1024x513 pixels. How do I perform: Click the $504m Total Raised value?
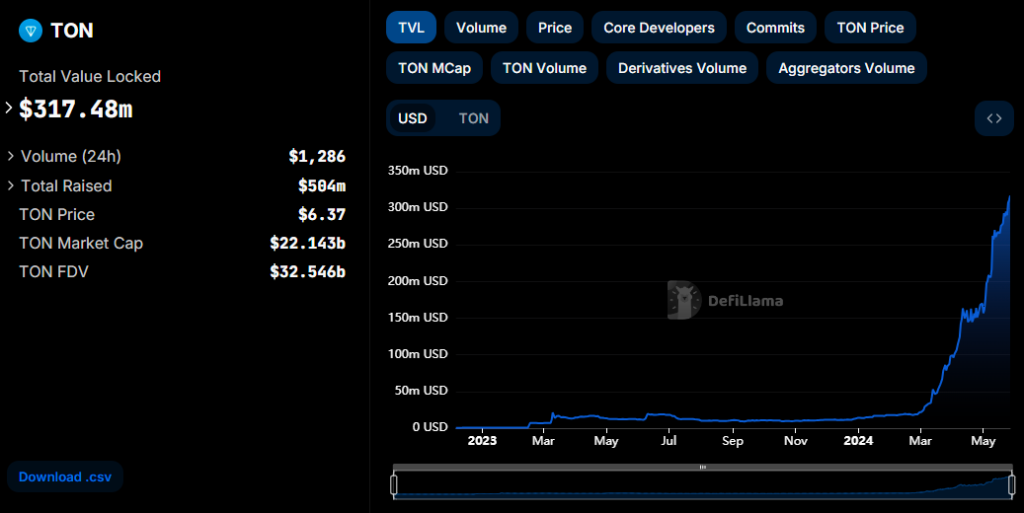click(322, 185)
